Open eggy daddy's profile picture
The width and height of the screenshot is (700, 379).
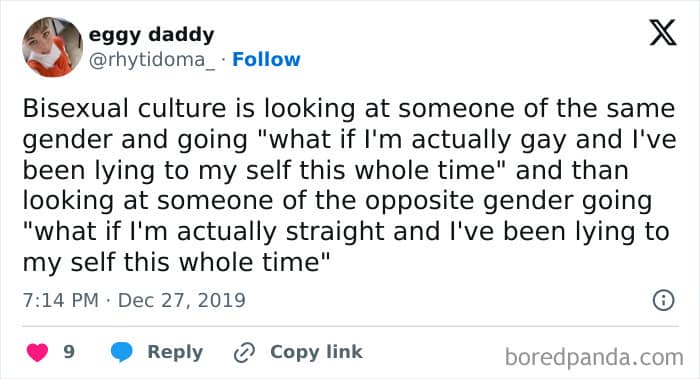[53, 47]
